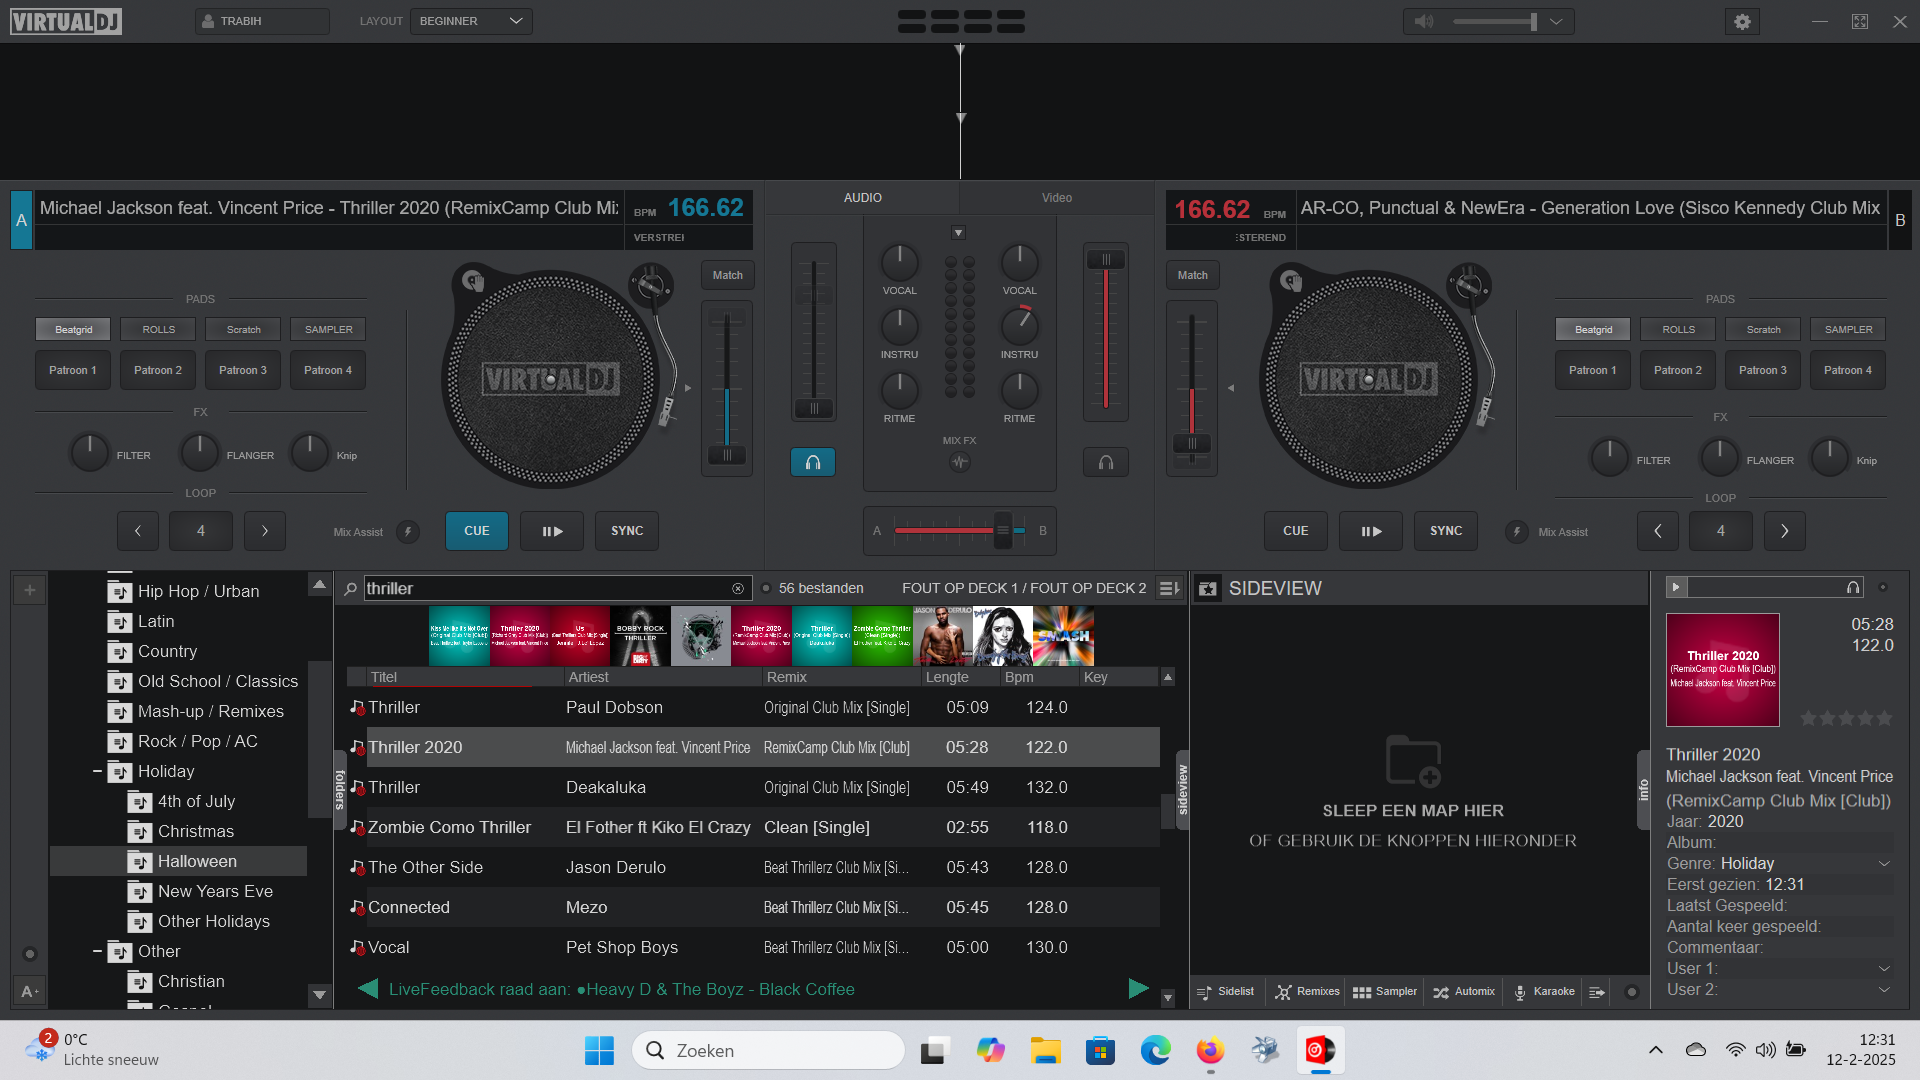Image resolution: width=1920 pixels, height=1080 pixels.
Task: Collapse the Other folder
Action: (97, 952)
